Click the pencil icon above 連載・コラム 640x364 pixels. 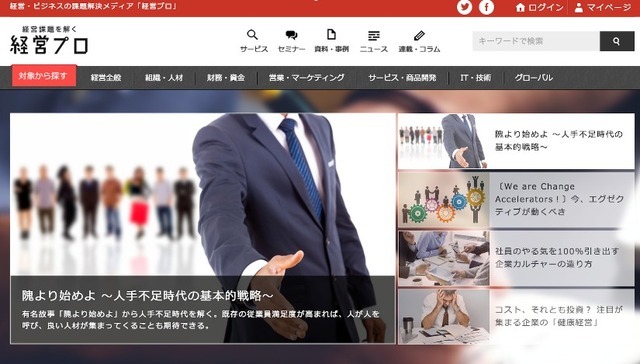pyautogui.click(x=419, y=36)
